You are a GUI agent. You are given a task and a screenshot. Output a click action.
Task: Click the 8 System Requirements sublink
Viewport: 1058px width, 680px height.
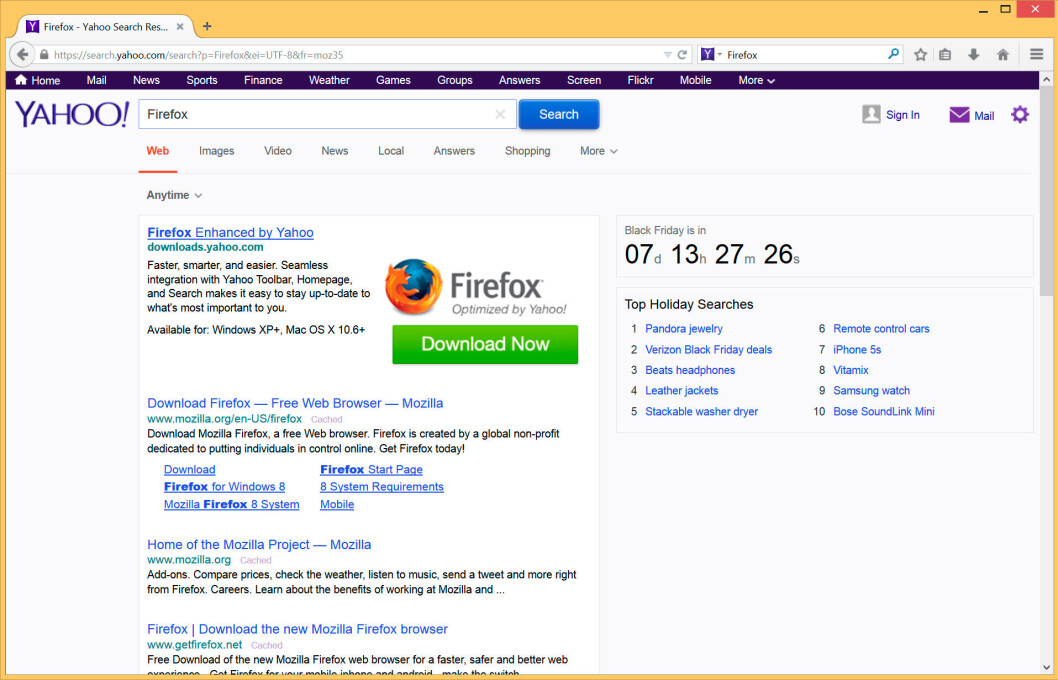pyautogui.click(x=382, y=486)
